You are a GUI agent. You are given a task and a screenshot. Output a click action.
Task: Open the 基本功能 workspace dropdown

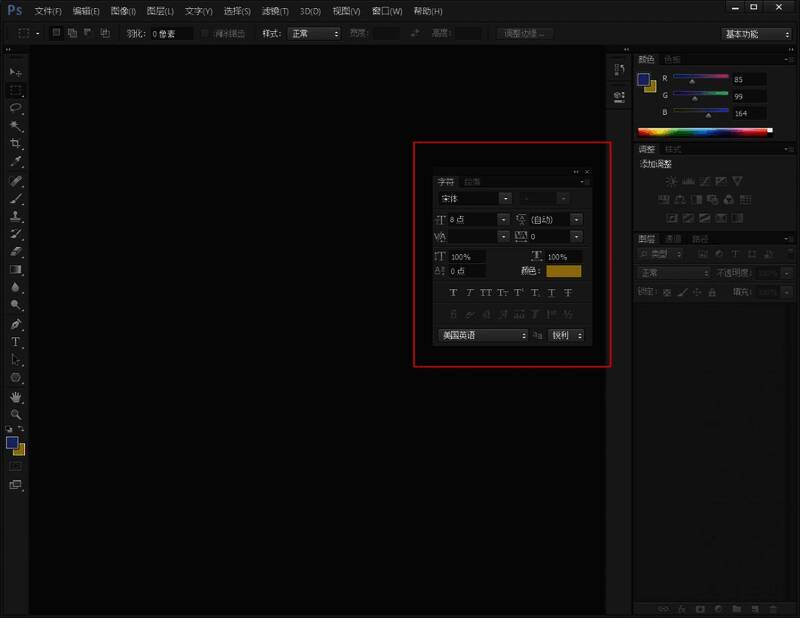point(757,33)
